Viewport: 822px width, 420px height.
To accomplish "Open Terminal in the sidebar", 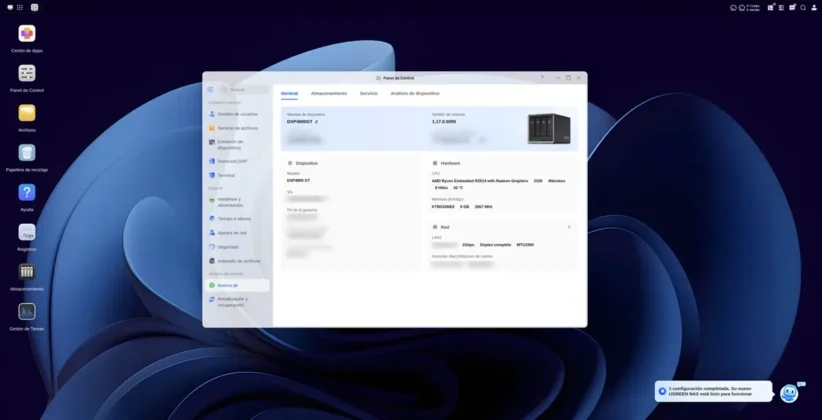I will point(237,175).
